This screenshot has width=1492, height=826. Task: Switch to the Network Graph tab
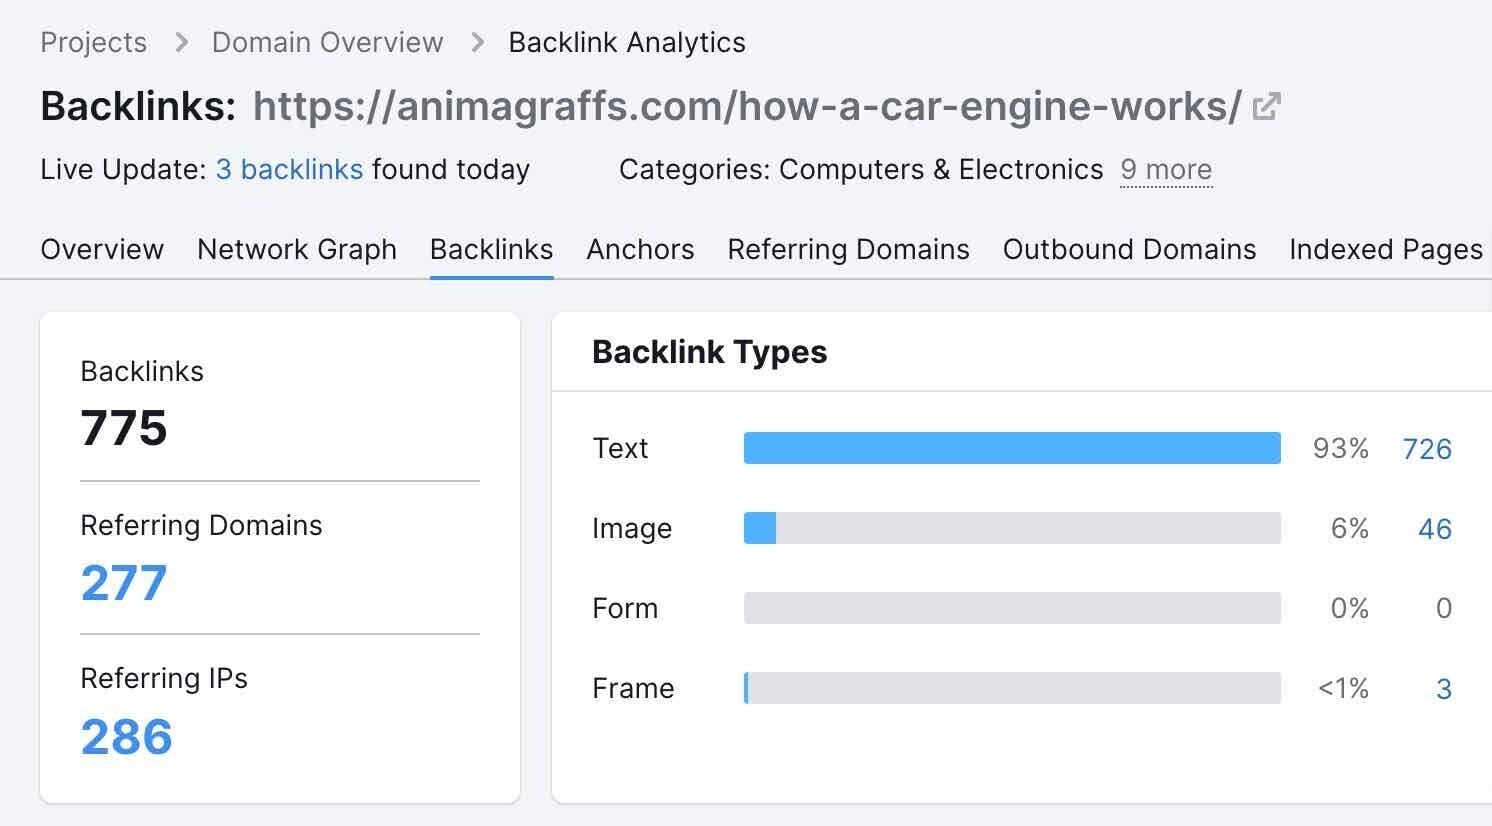297,249
